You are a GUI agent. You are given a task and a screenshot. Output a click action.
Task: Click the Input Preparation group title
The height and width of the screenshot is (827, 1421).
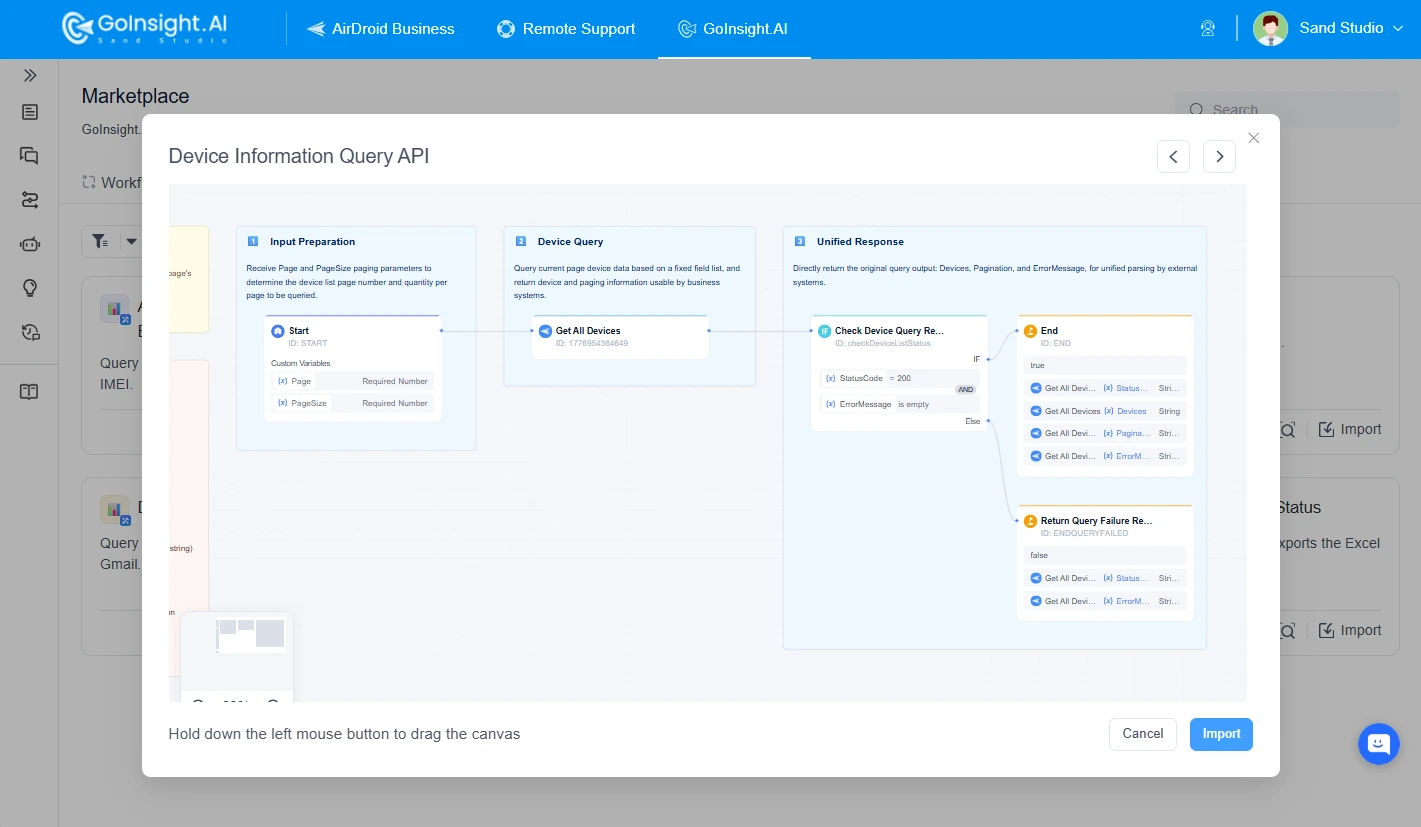point(312,242)
